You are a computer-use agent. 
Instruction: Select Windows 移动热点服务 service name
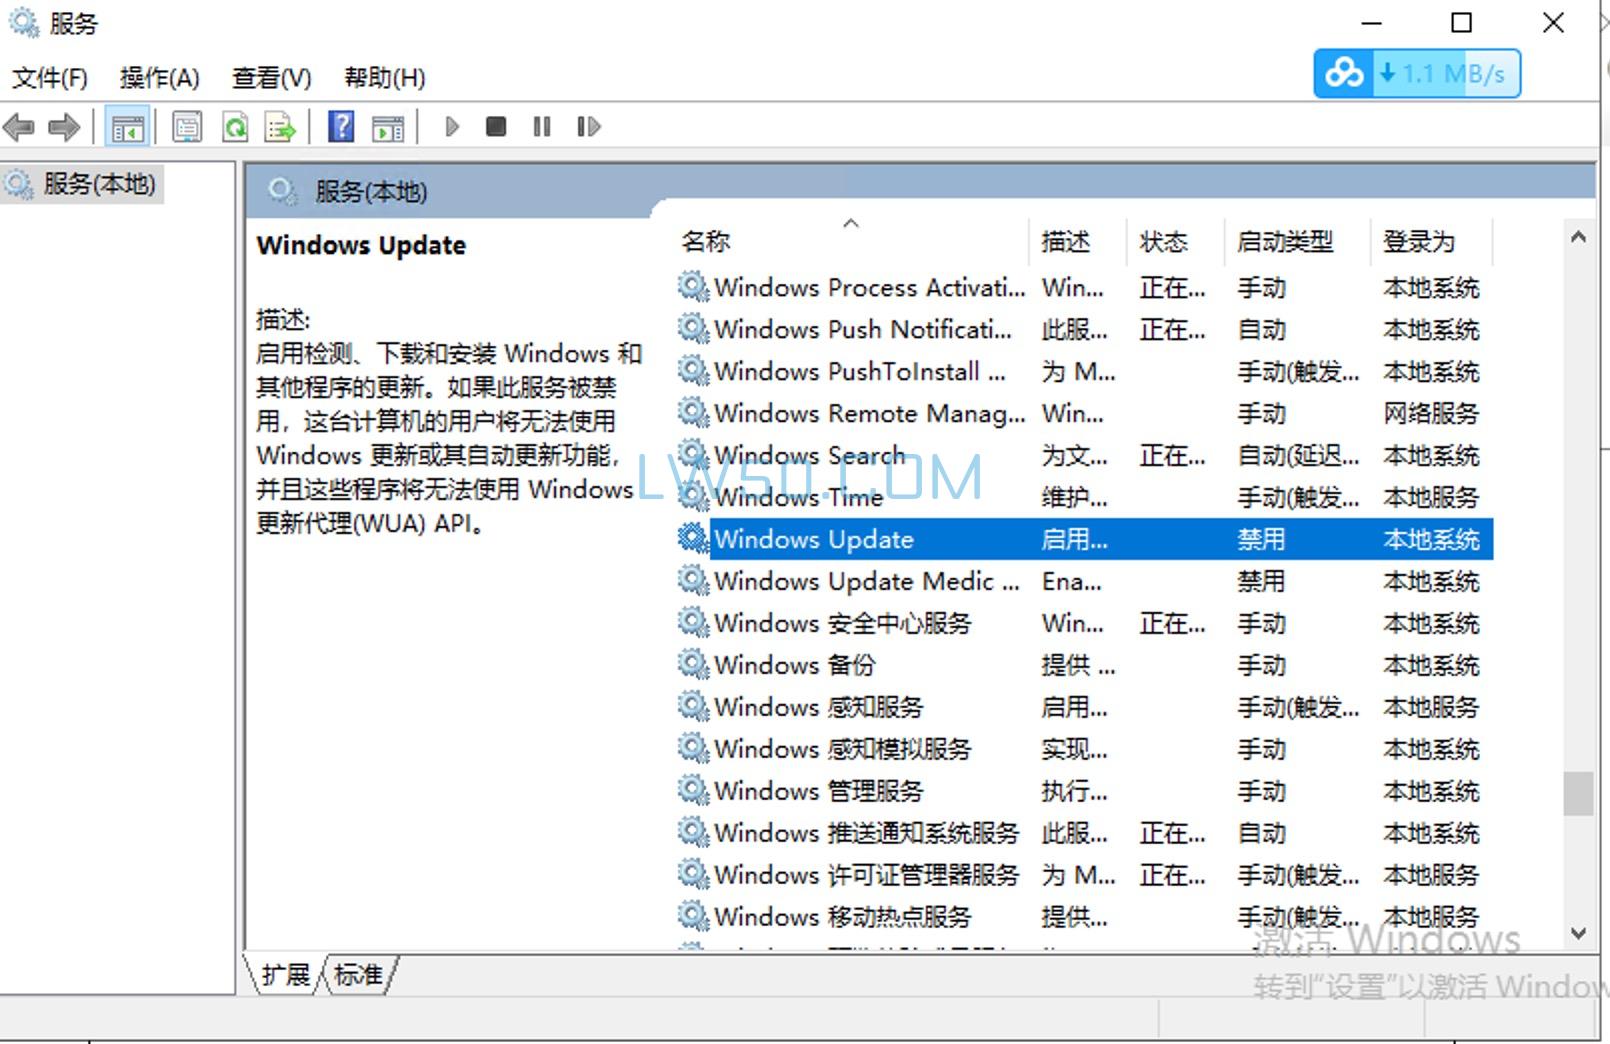coord(843,917)
